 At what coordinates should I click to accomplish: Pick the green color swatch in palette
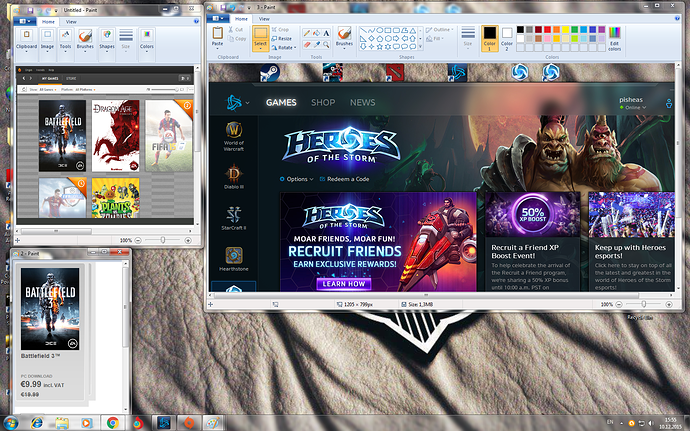click(574, 29)
